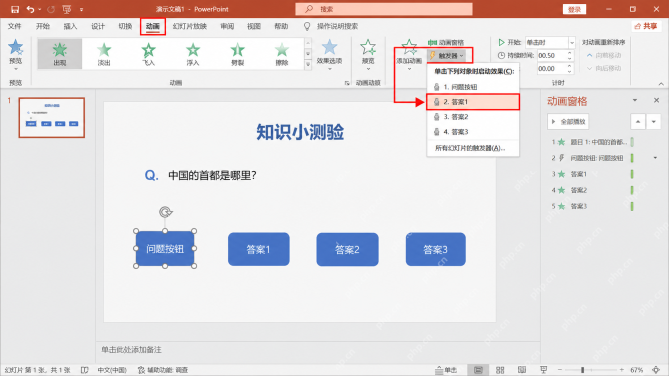Image resolution: width=669 pixels, height=376 pixels.
Task: Select animation entry 答案1 in the pane
Action: (592, 174)
